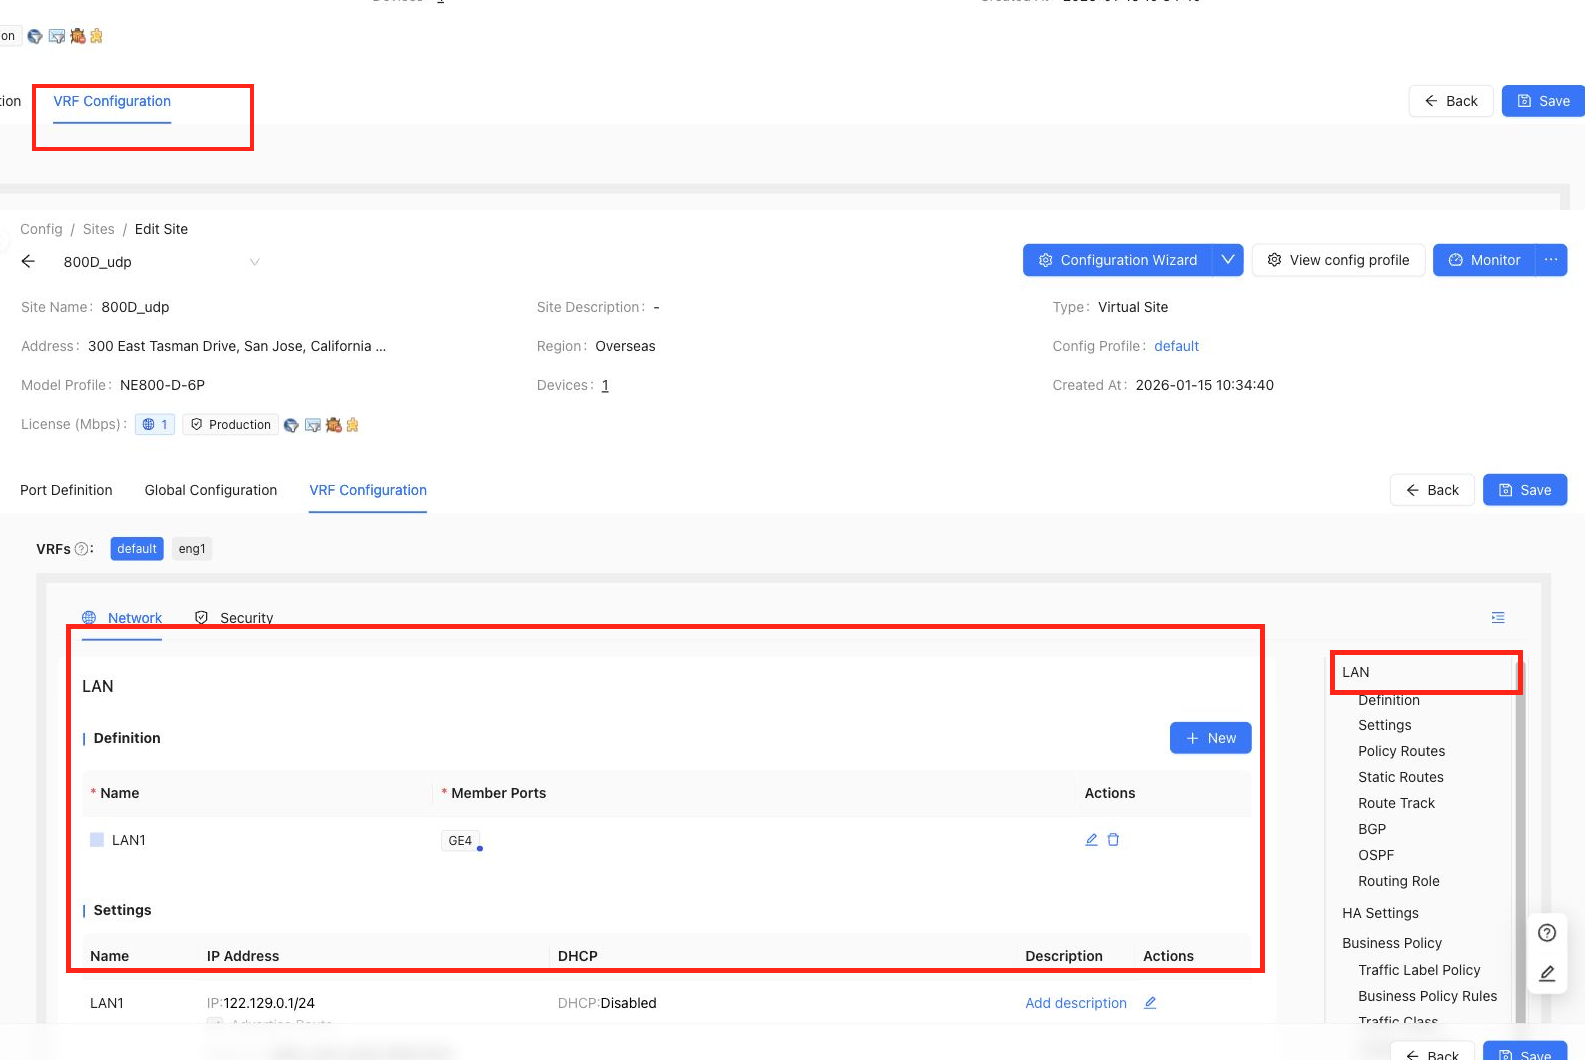The height and width of the screenshot is (1060, 1585).
Task: Open the Monitor page
Action: (1484, 260)
